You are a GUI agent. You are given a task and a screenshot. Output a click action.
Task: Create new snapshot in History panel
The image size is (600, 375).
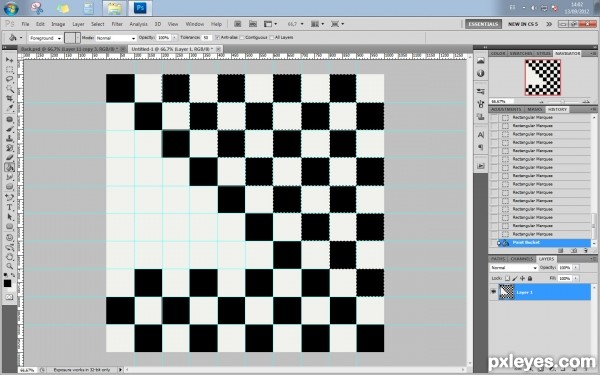(x=574, y=251)
